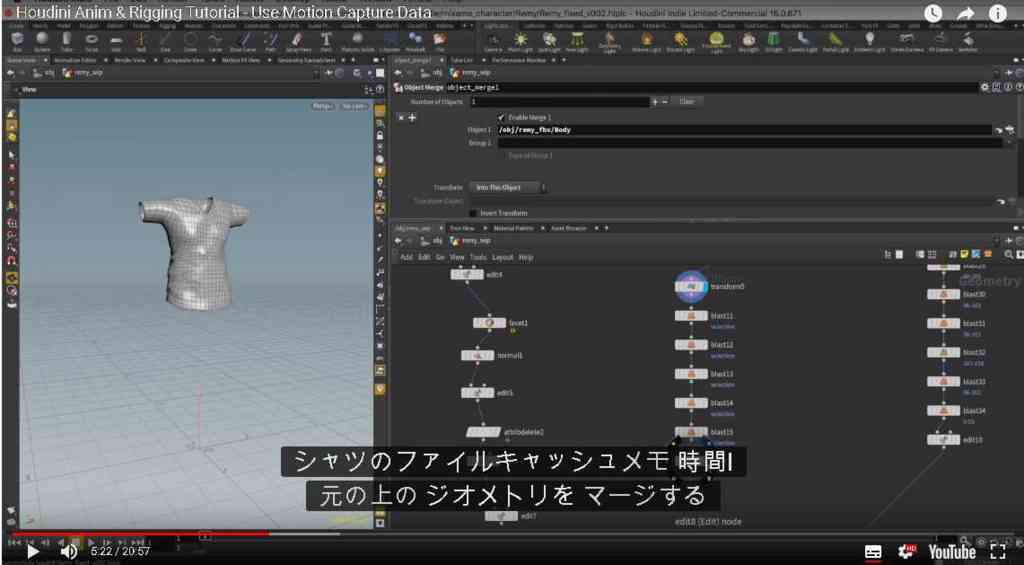Select the Sphere shelf tool

pos(42,40)
